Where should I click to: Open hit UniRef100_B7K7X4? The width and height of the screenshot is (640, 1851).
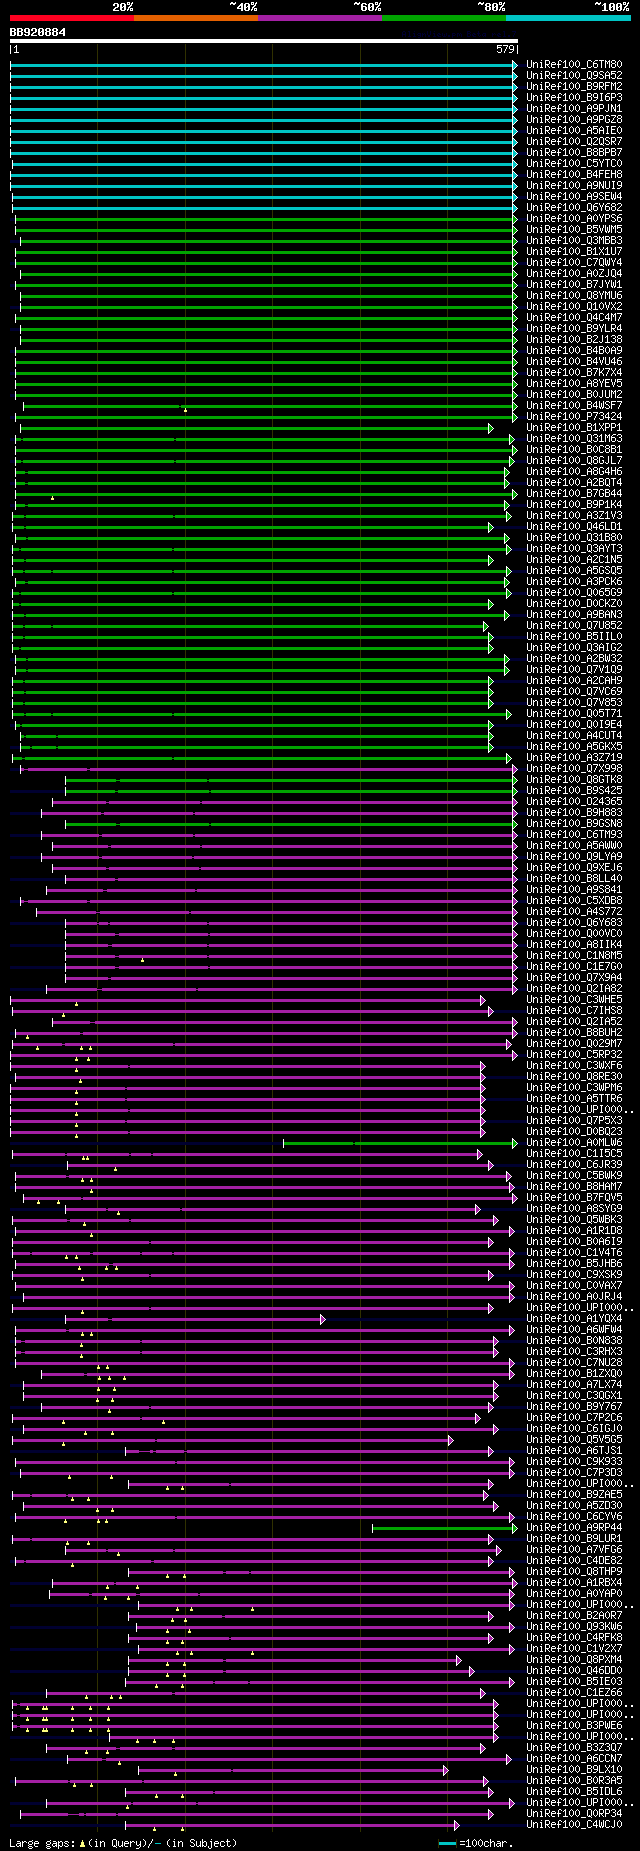tap(574, 373)
